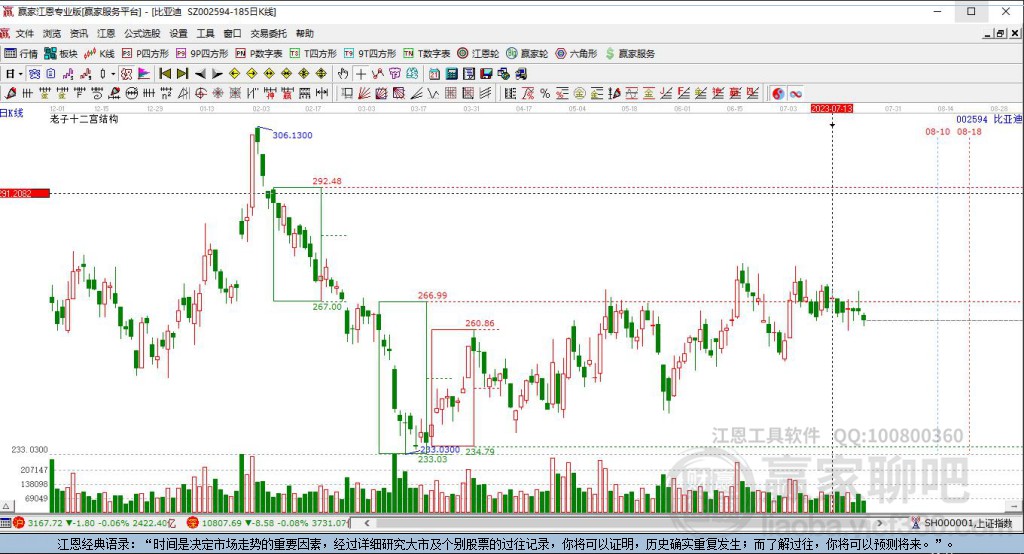
Task: Open the 文件 menu
Action: coord(24,33)
